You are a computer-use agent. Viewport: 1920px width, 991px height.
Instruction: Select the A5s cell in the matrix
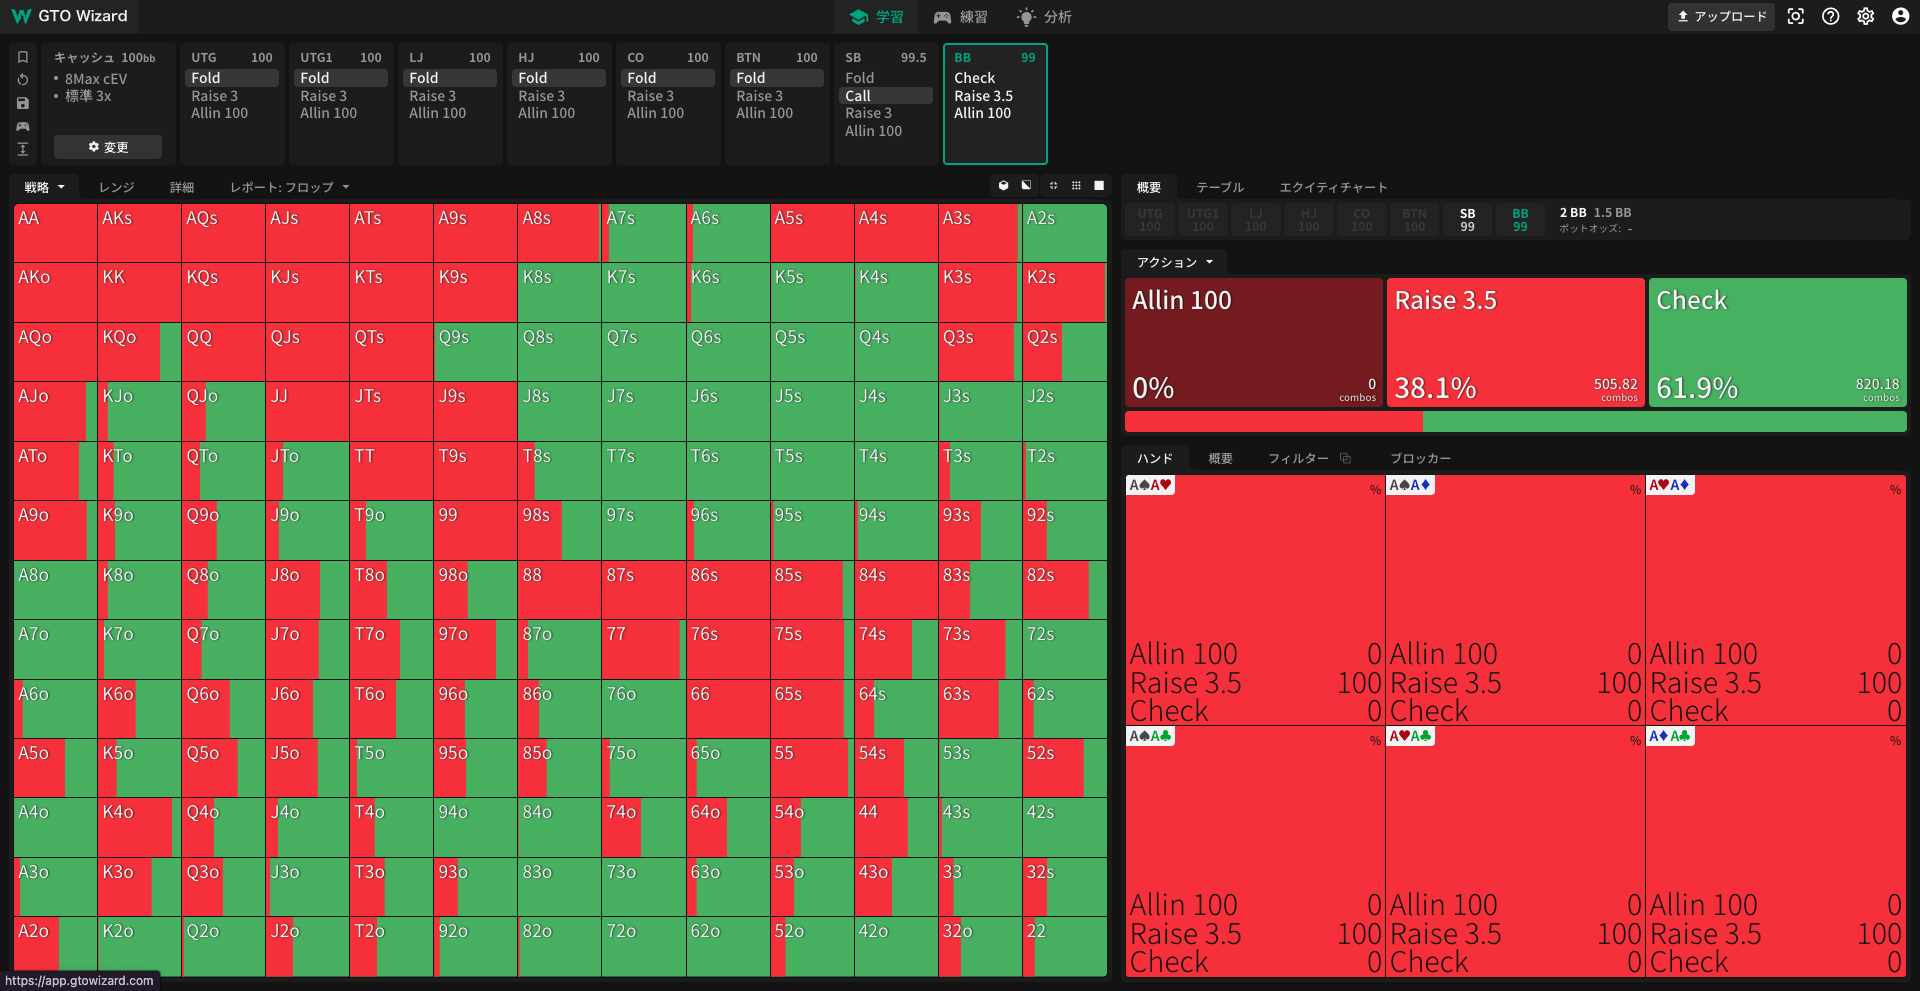pos(812,233)
